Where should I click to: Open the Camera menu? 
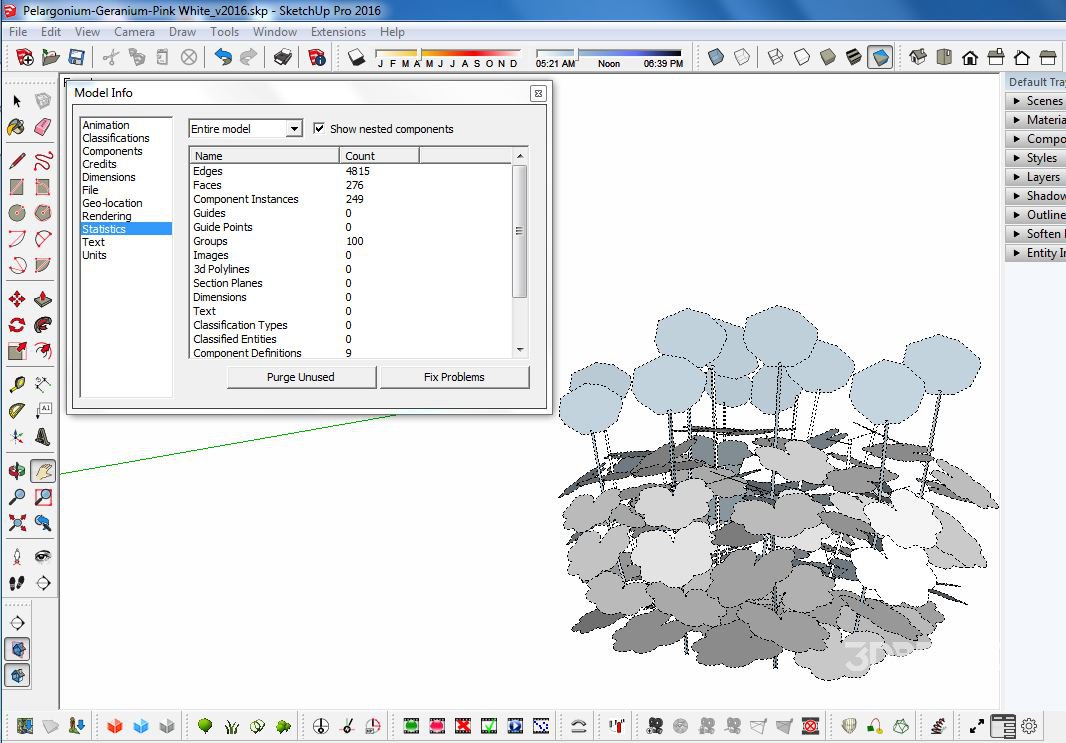[134, 31]
